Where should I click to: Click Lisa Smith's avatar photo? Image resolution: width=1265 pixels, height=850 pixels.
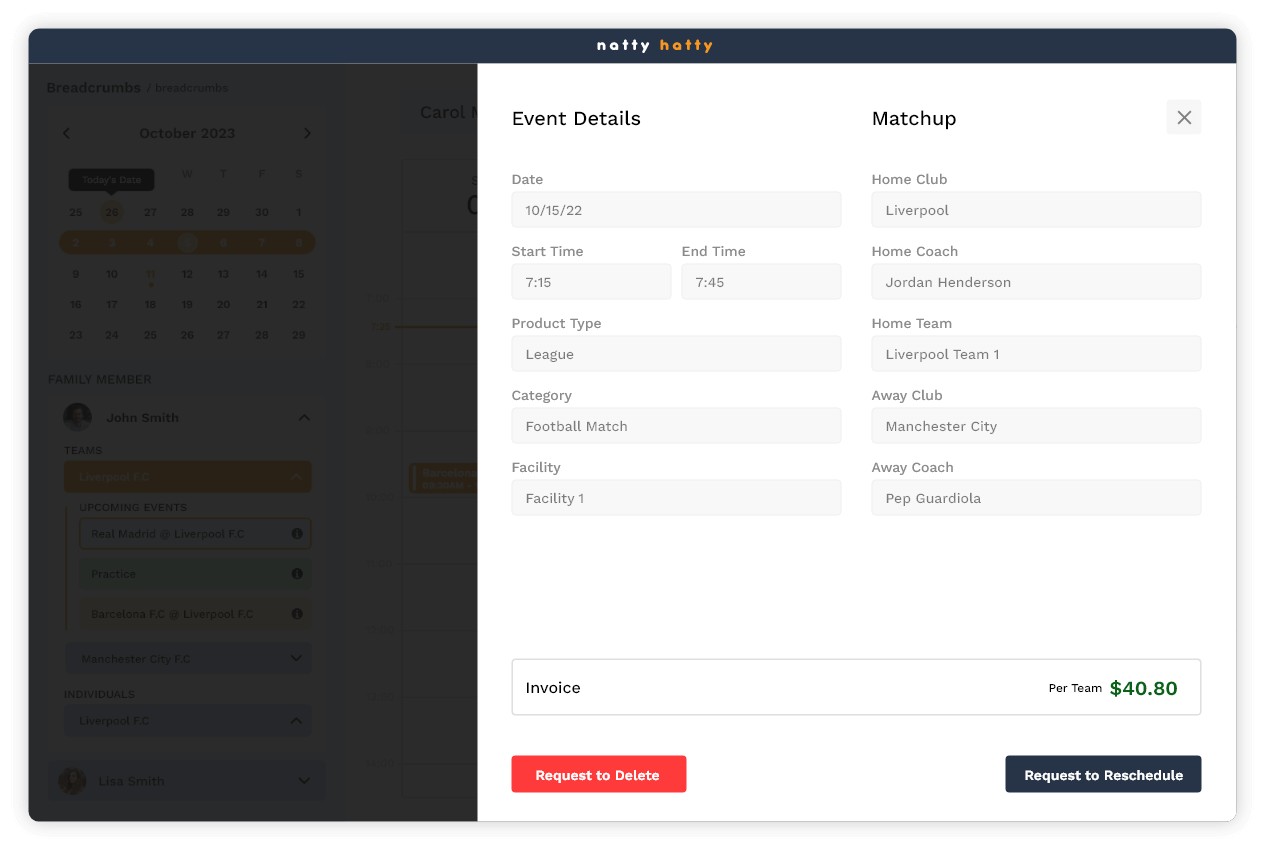71,780
